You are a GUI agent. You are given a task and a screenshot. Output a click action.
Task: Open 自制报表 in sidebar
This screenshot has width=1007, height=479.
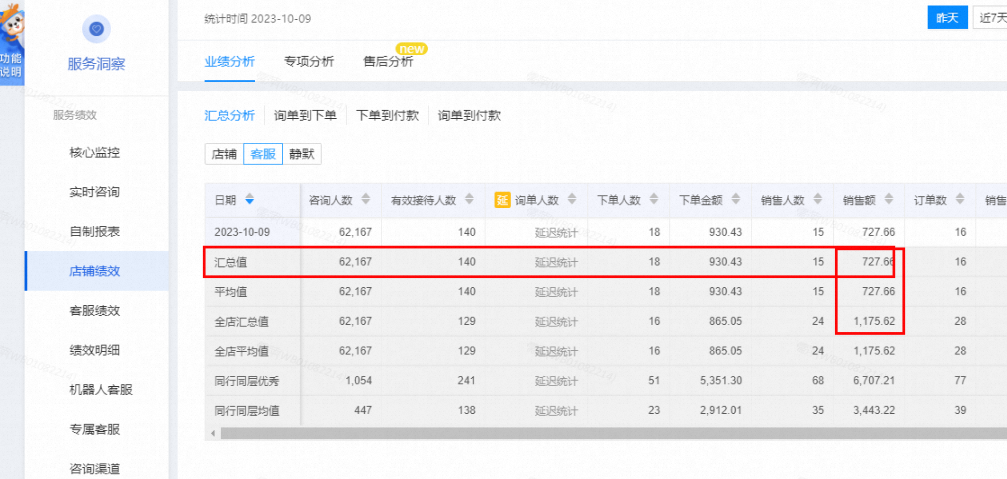pyautogui.click(x=94, y=232)
